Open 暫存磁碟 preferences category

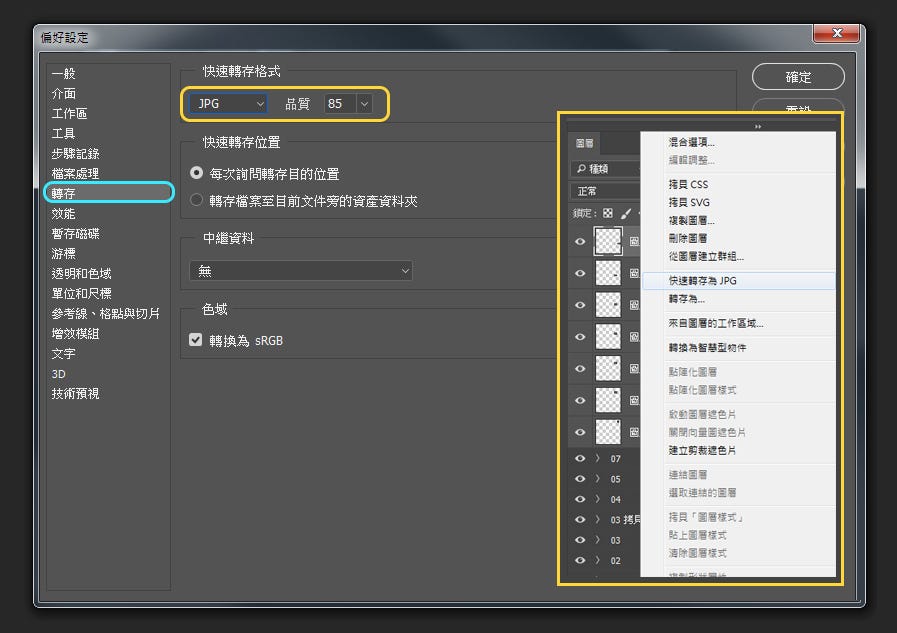(x=76, y=233)
